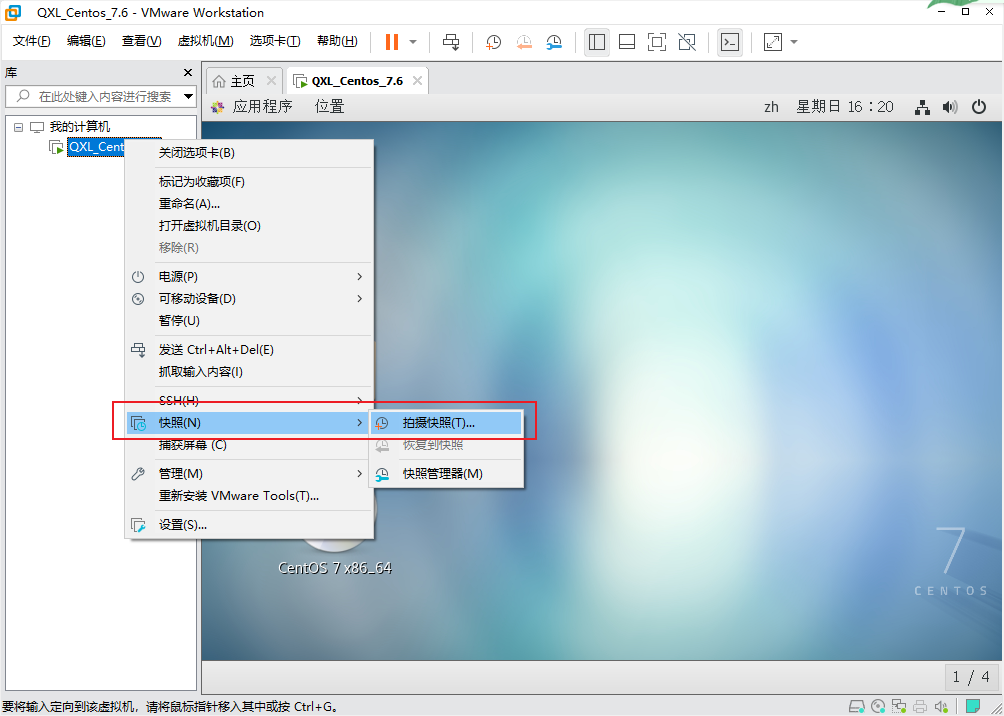Choose 发送 Ctrl+Alt+Del(E) menu entry

click(250, 350)
